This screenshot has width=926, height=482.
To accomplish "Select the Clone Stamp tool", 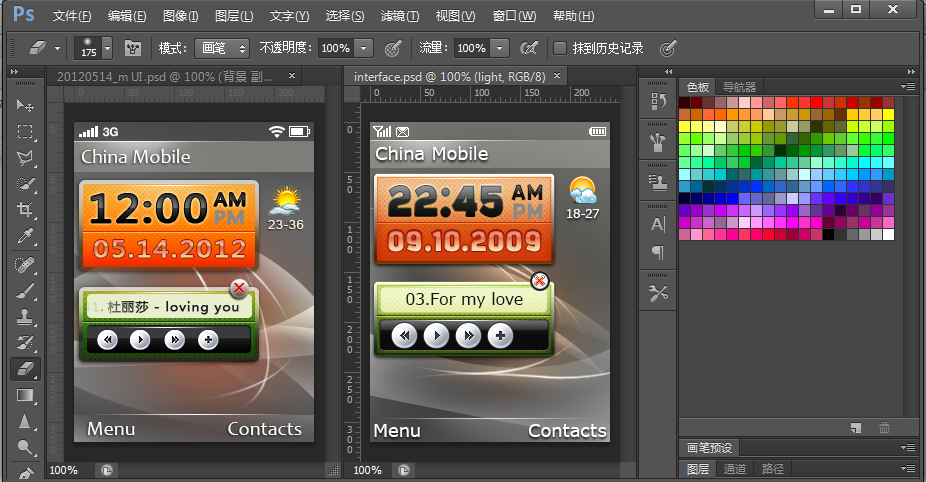I will [x=25, y=317].
